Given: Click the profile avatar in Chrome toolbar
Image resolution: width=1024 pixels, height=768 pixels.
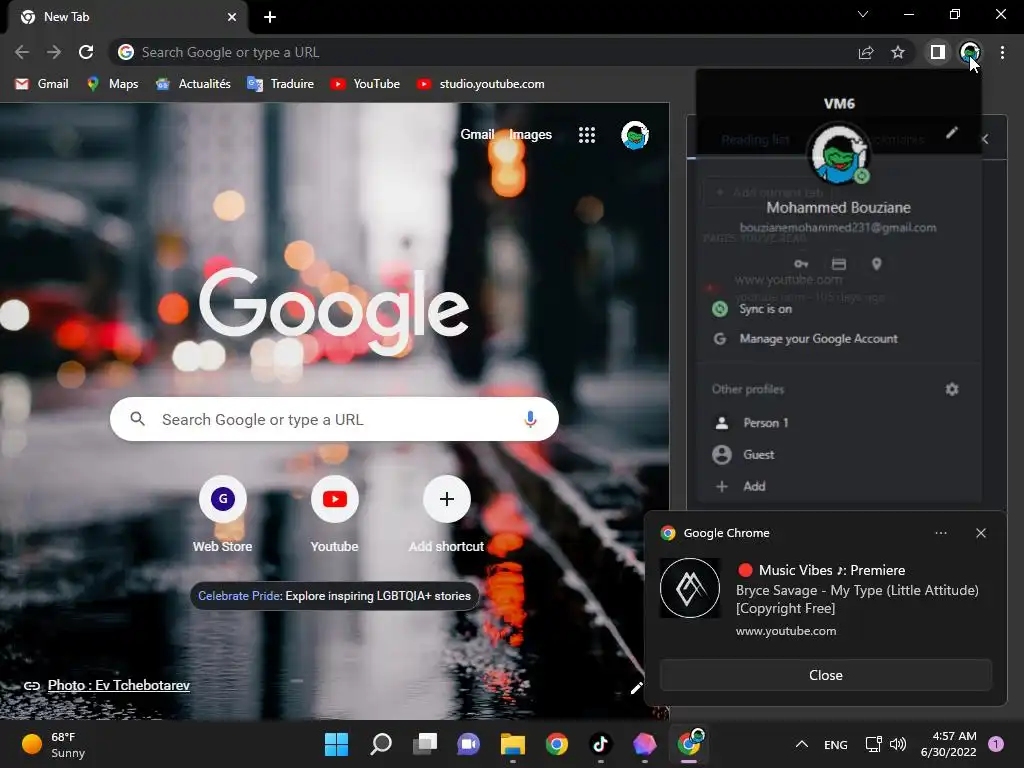Looking at the screenshot, I should pos(970,52).
